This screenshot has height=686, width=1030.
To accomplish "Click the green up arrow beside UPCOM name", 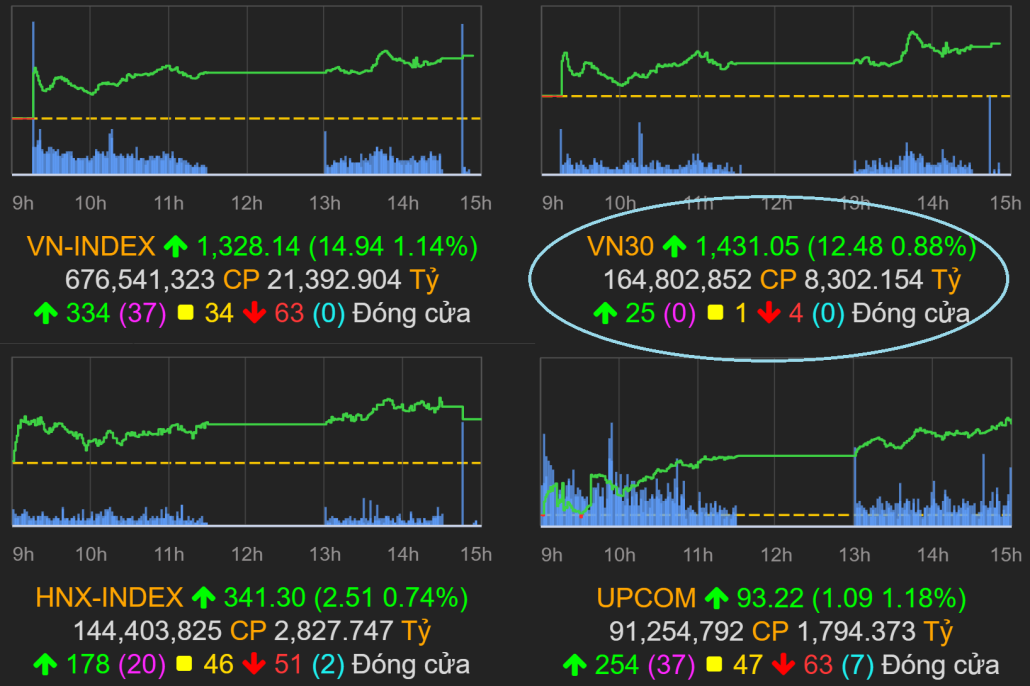I will (x=715, y=599).
